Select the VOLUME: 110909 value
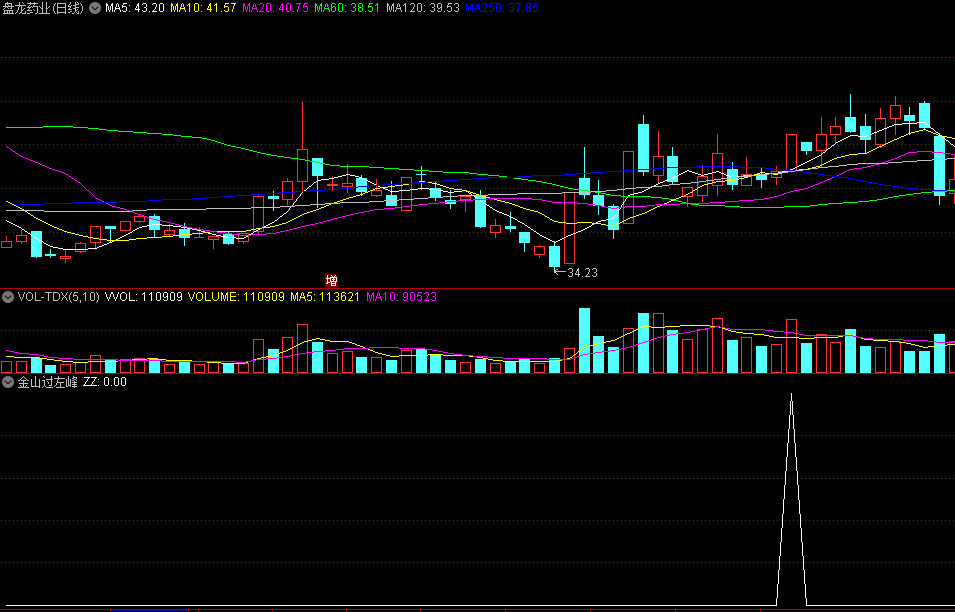This screenshot has height=612, width=955. point(236,297)
